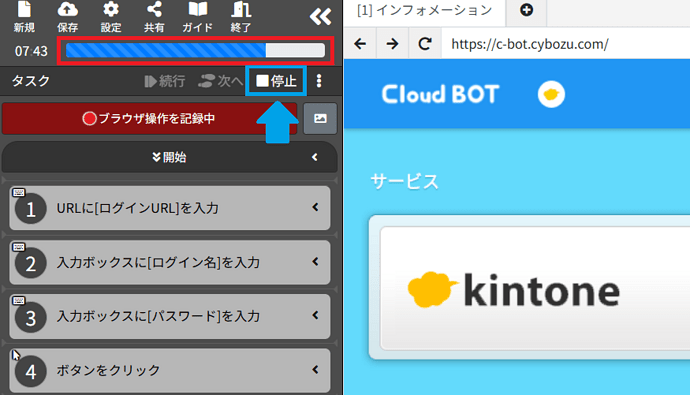Click the タスク panel label

point(30,80)
